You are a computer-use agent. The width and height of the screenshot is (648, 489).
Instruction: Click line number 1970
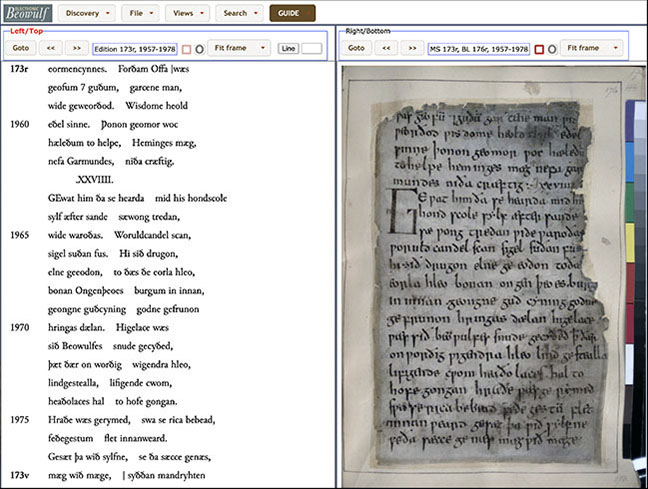(19, 328)
